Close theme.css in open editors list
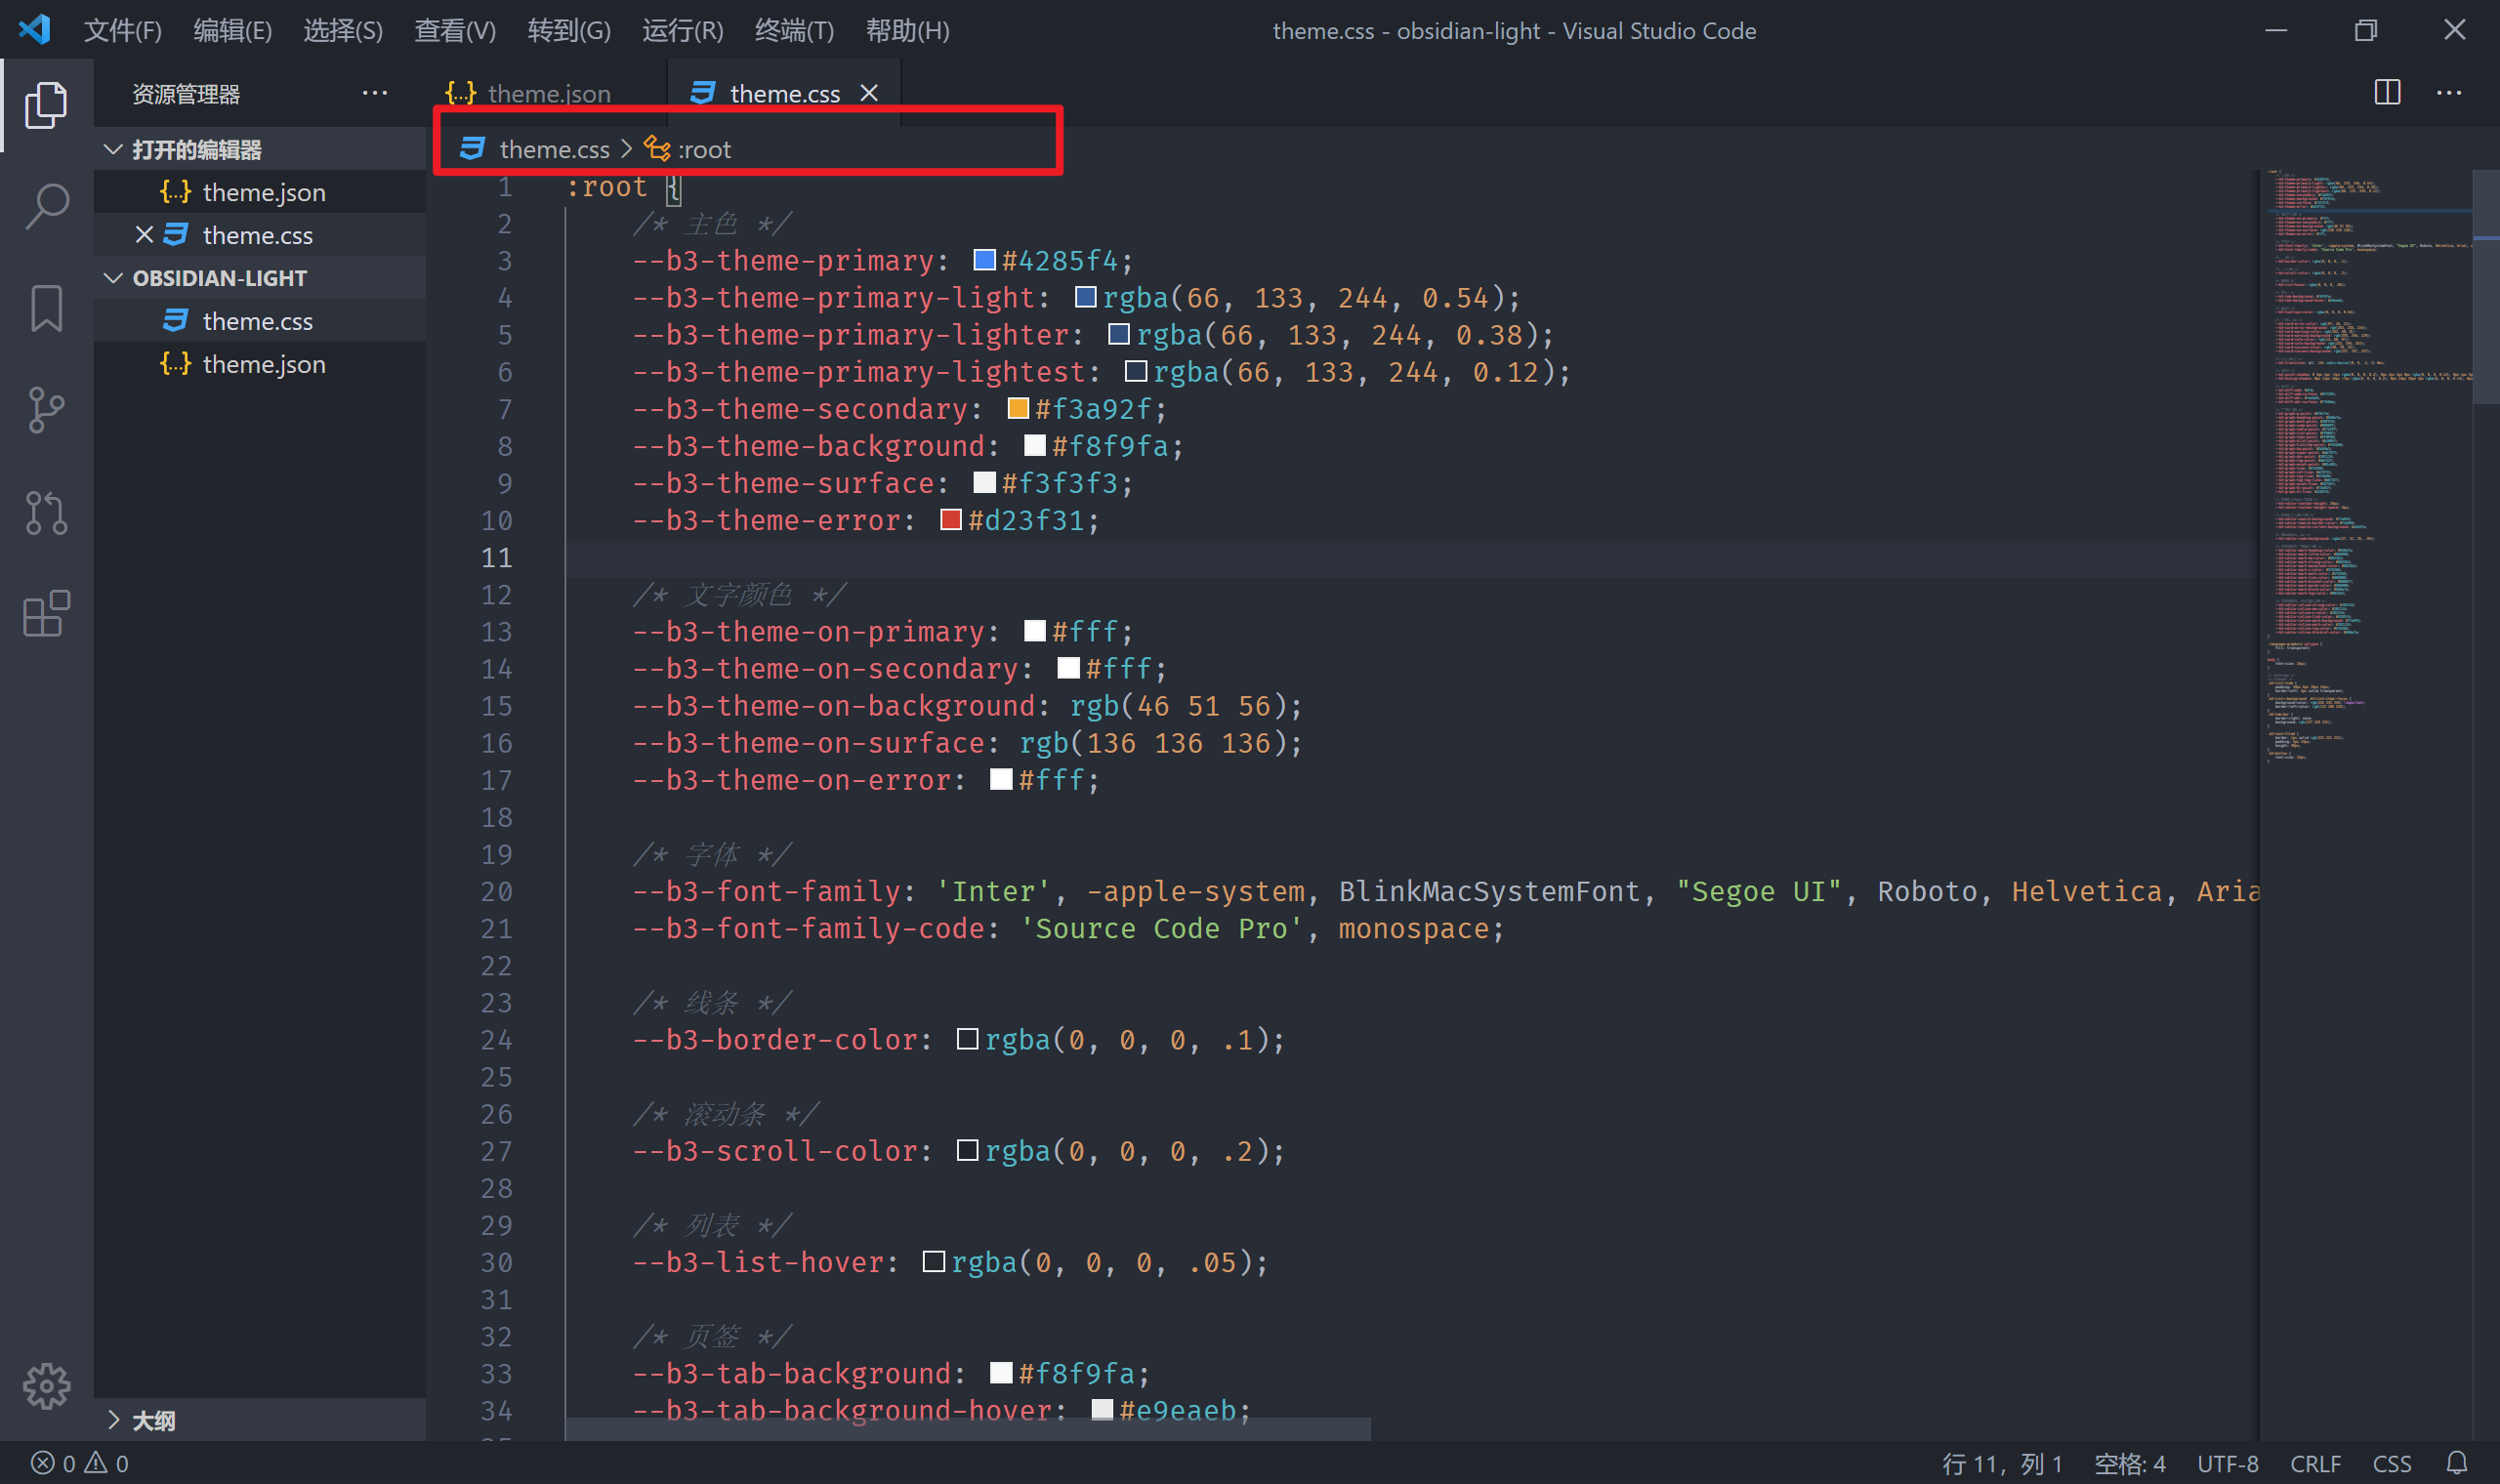Viewport: 2500px width, 1484px height. [144, 235]
